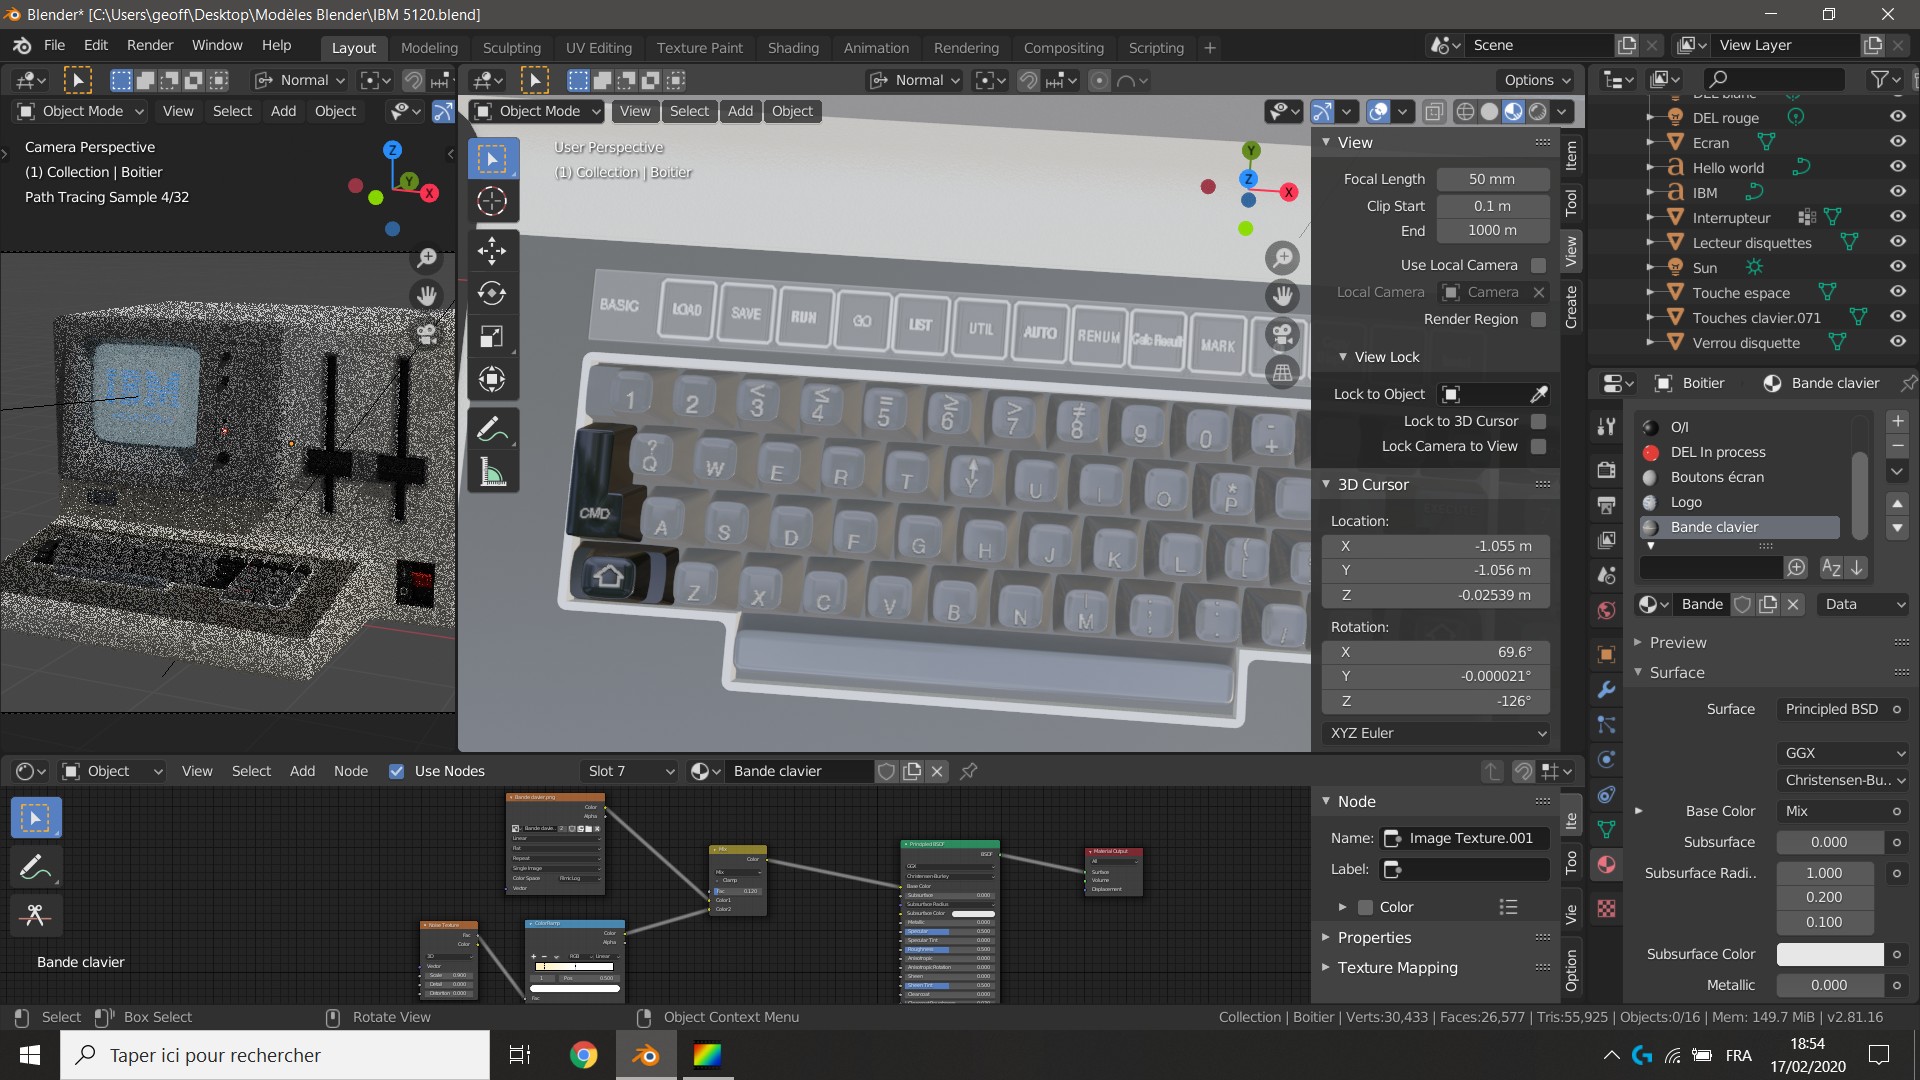
Task: Switch to the Shading workspace tab
Action: point(792,47)
